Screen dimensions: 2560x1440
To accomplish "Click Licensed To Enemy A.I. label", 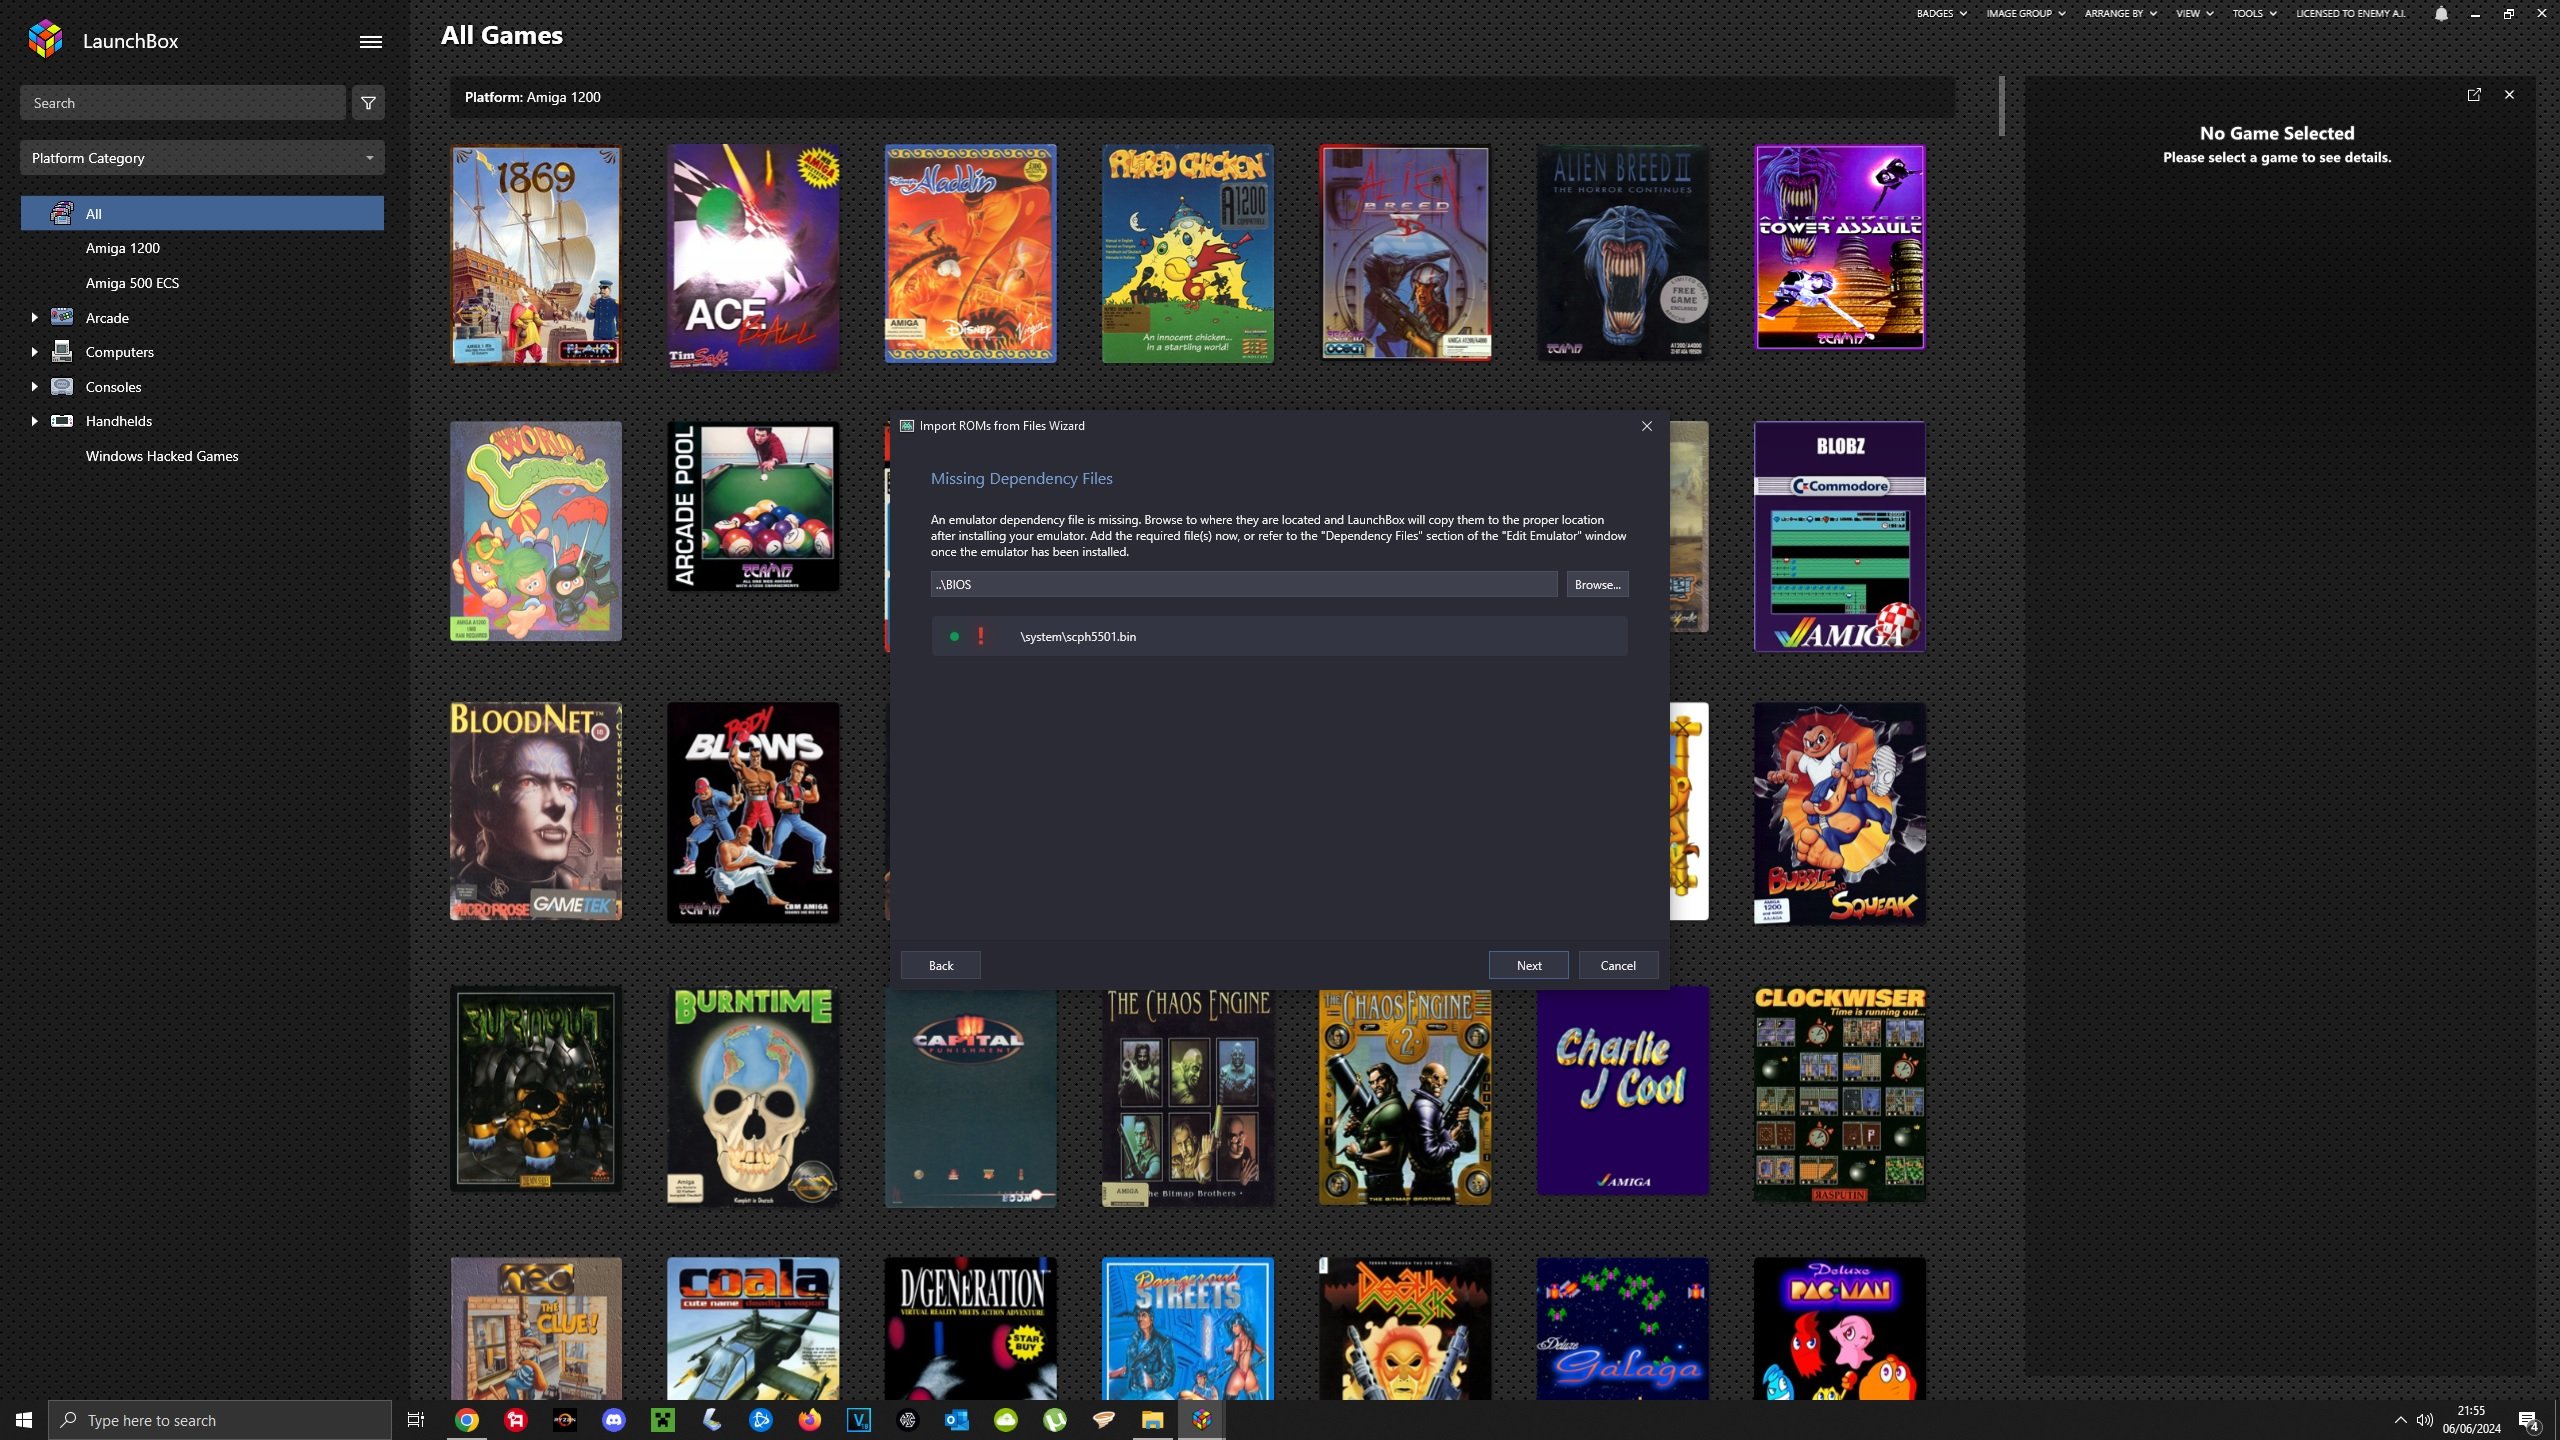I will (2350, 13).
